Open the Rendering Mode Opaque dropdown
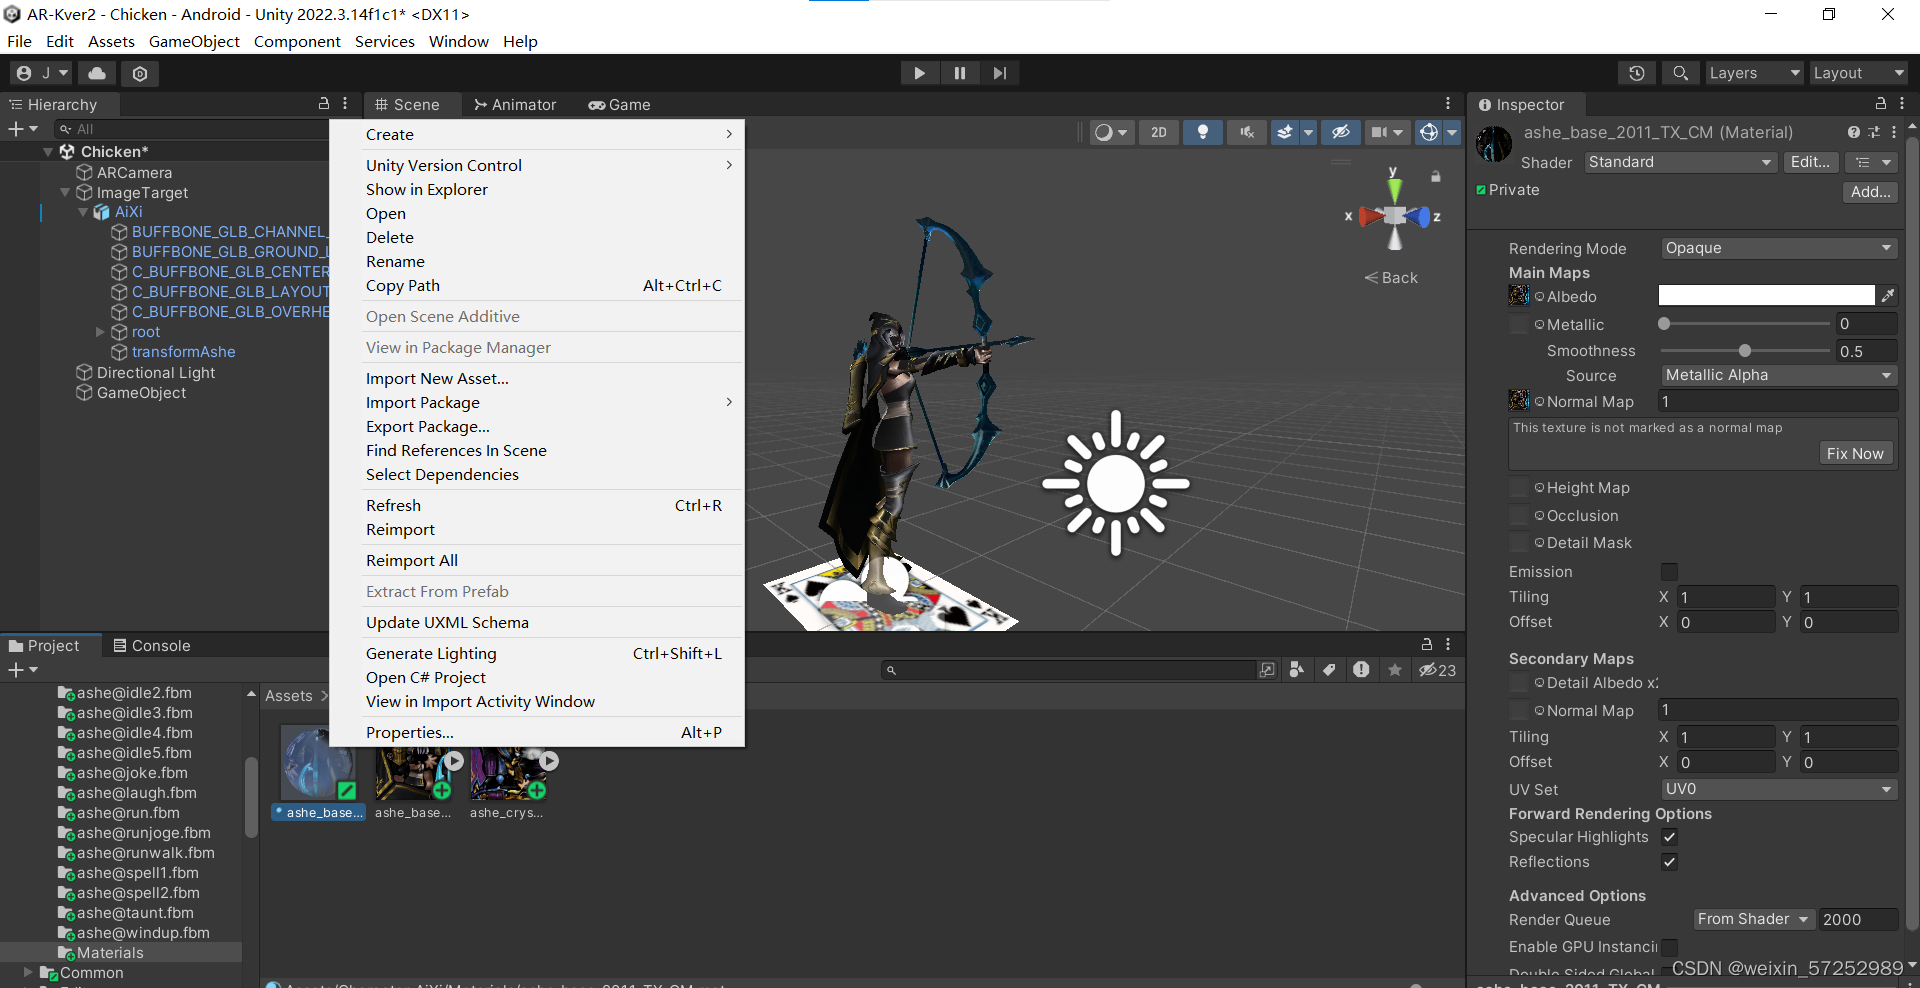This screenshot has height=988, width=1920. tap(1779, 248)
